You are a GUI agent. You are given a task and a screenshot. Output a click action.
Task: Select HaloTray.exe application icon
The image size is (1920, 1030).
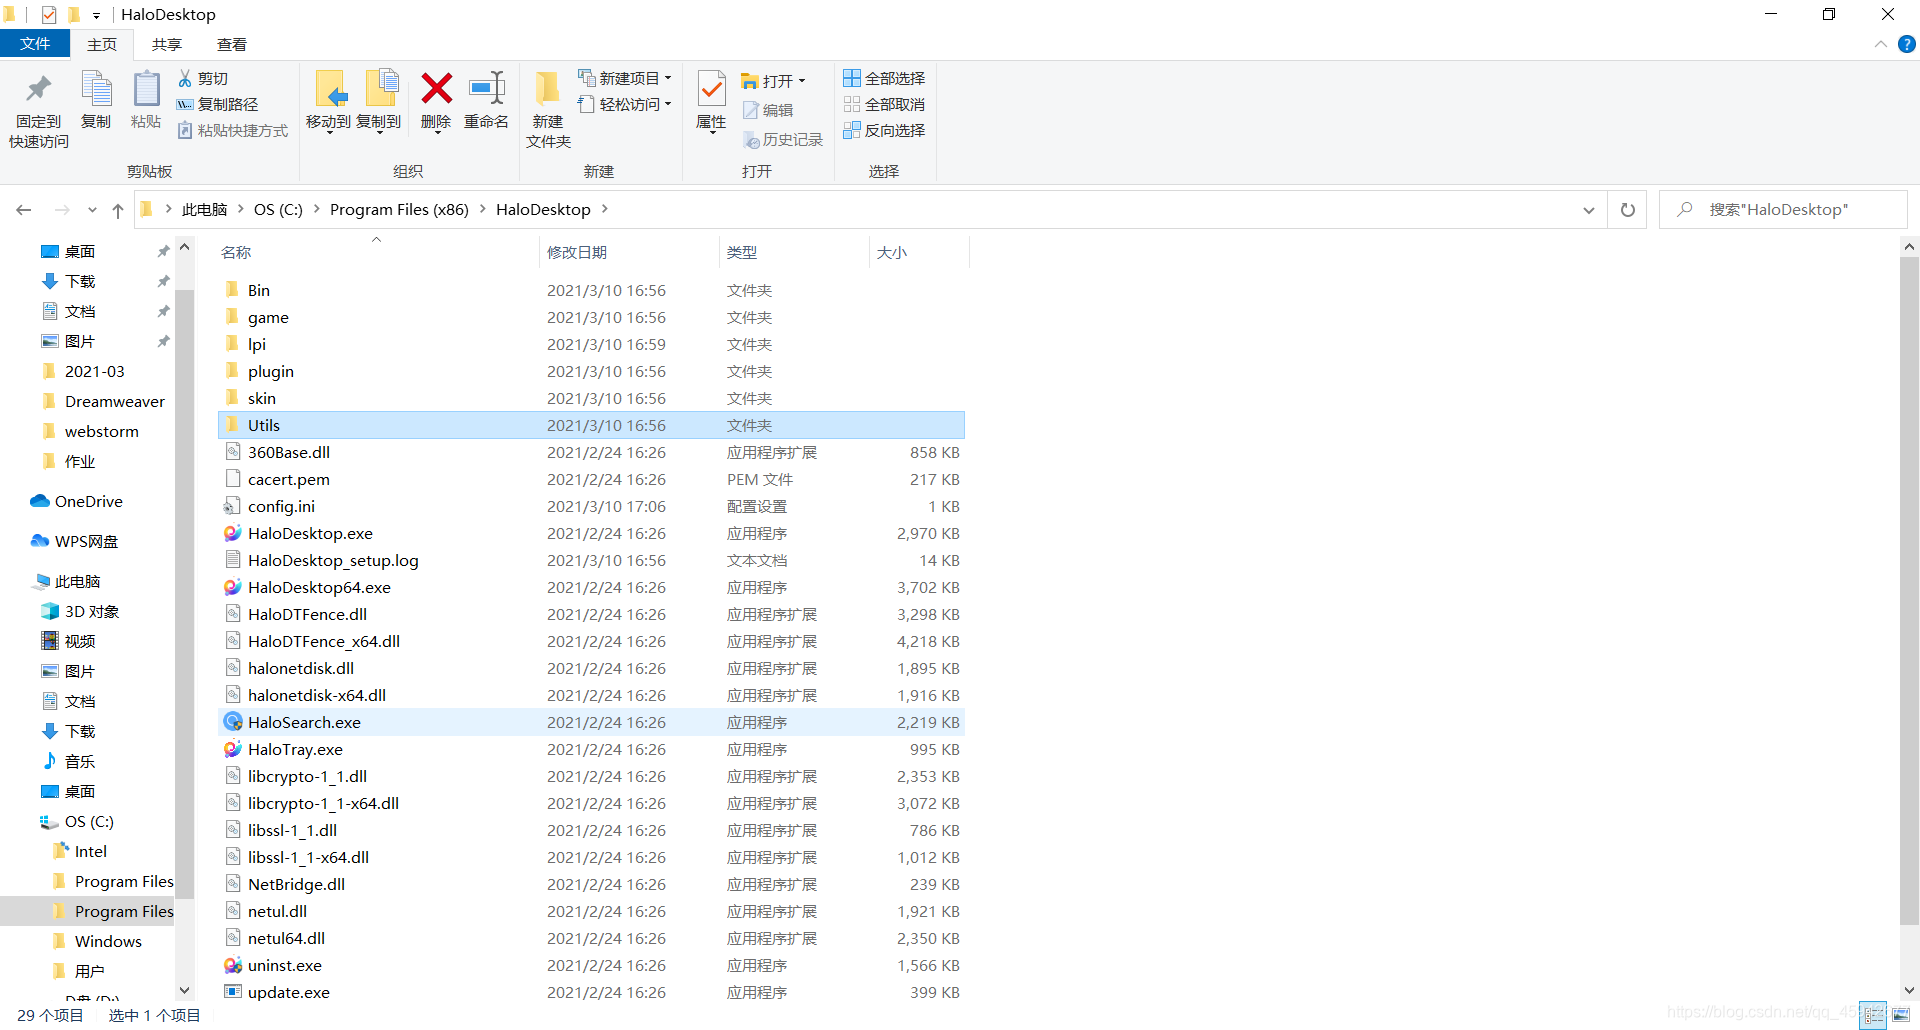pos(232,749)
